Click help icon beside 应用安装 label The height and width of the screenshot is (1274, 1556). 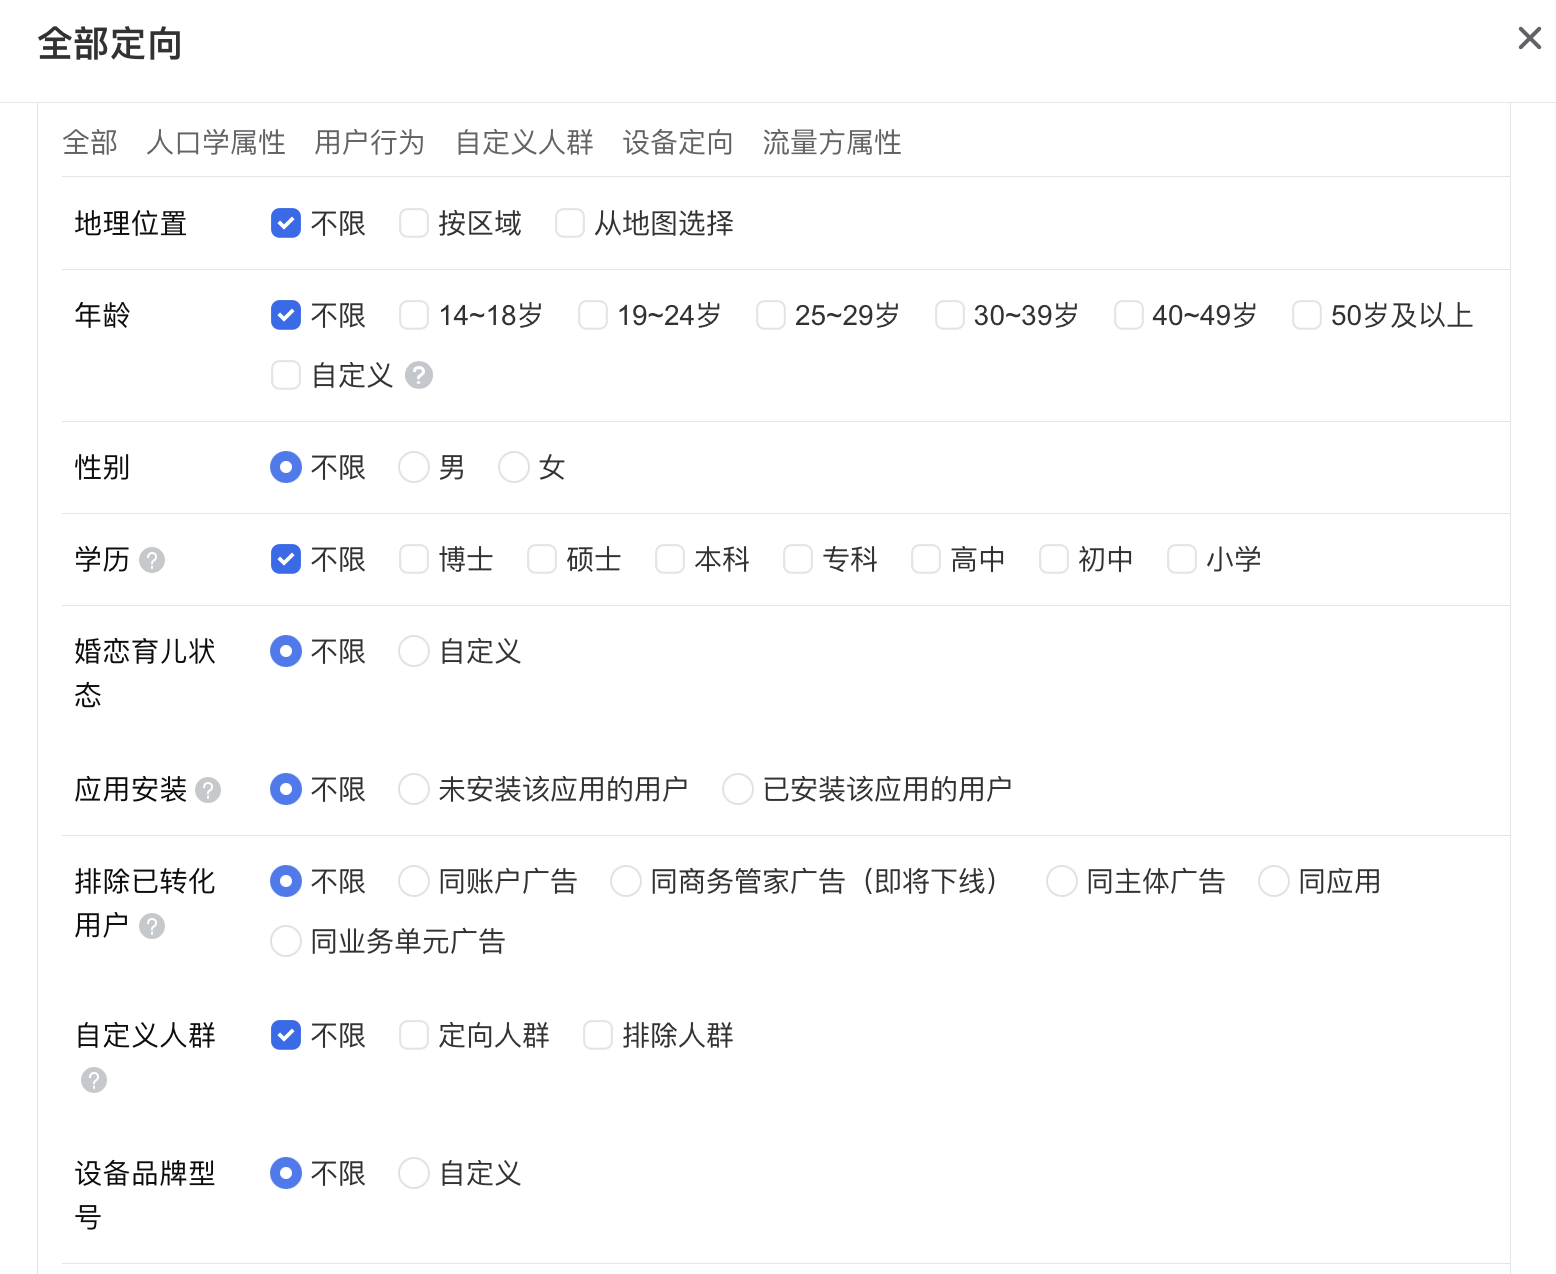208,790
